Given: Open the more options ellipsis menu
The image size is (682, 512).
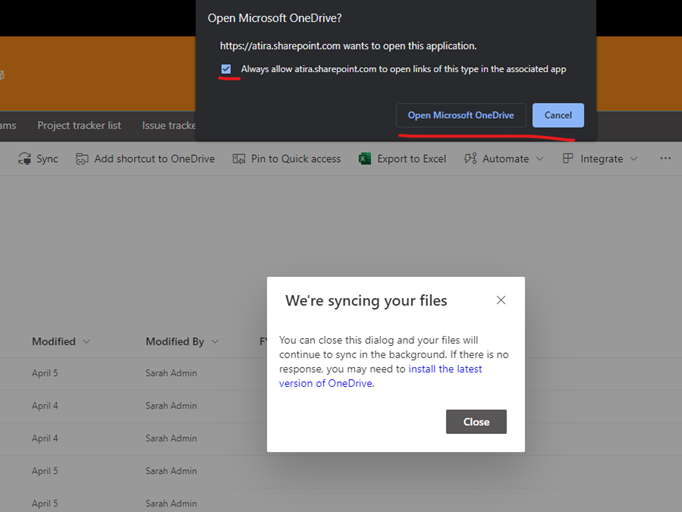Looking at the screenshot, I should pyautogui.click(x=665, y=158).
